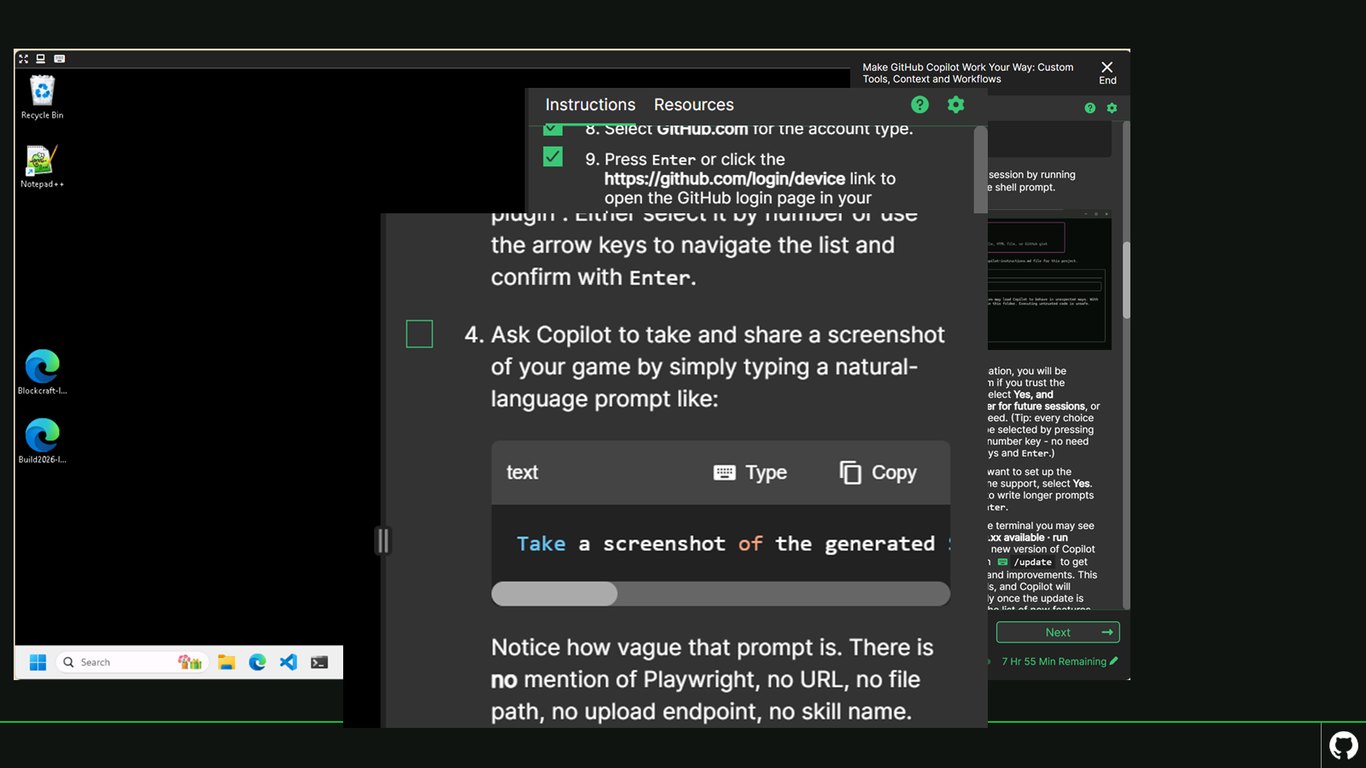Click the horizontal code scrollbar thumb
1366x768 pixels.
555,594
